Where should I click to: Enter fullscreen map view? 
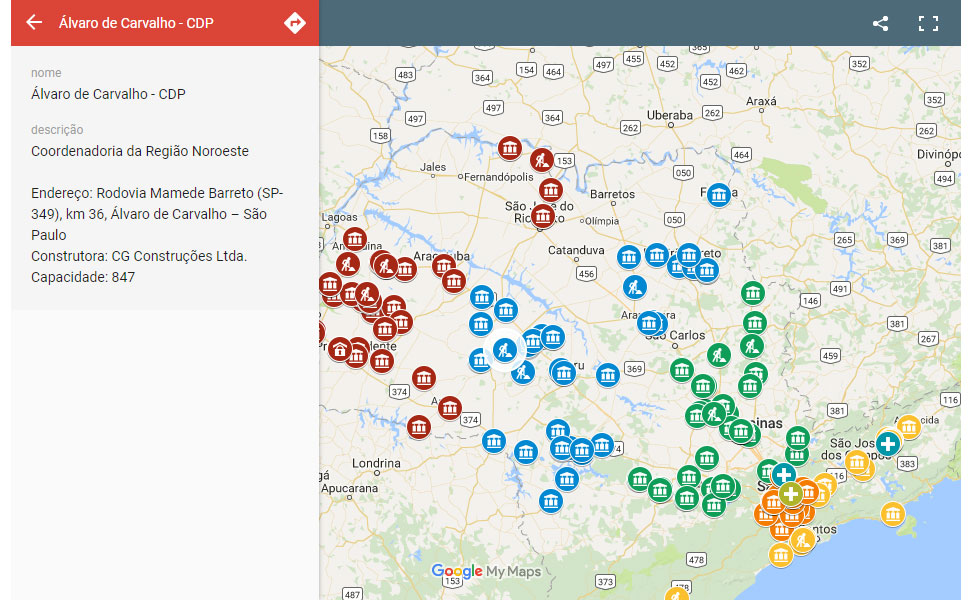(928, 23)
